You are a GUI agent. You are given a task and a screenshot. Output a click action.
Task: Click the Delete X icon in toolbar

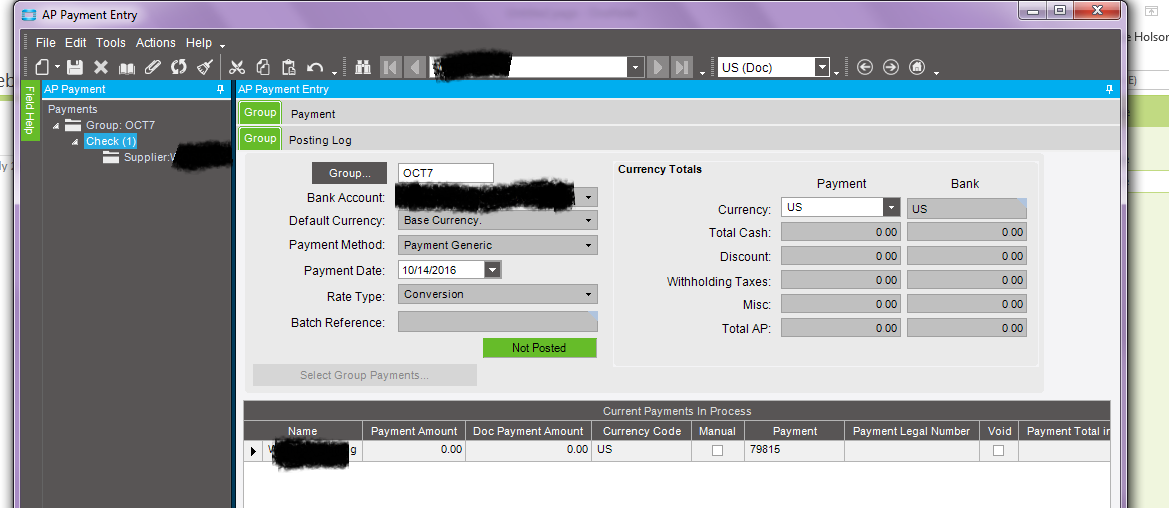click(x=101, y=67)
